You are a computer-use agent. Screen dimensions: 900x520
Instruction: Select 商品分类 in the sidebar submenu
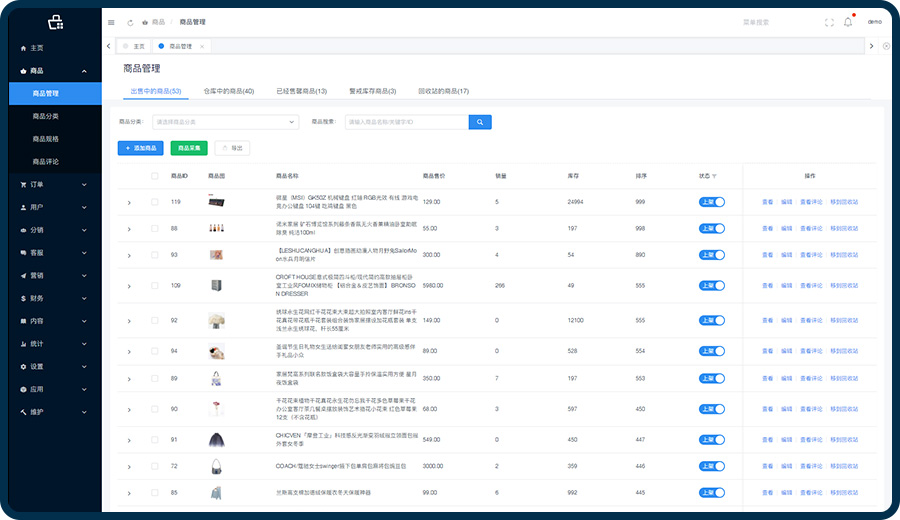[46, 116]
